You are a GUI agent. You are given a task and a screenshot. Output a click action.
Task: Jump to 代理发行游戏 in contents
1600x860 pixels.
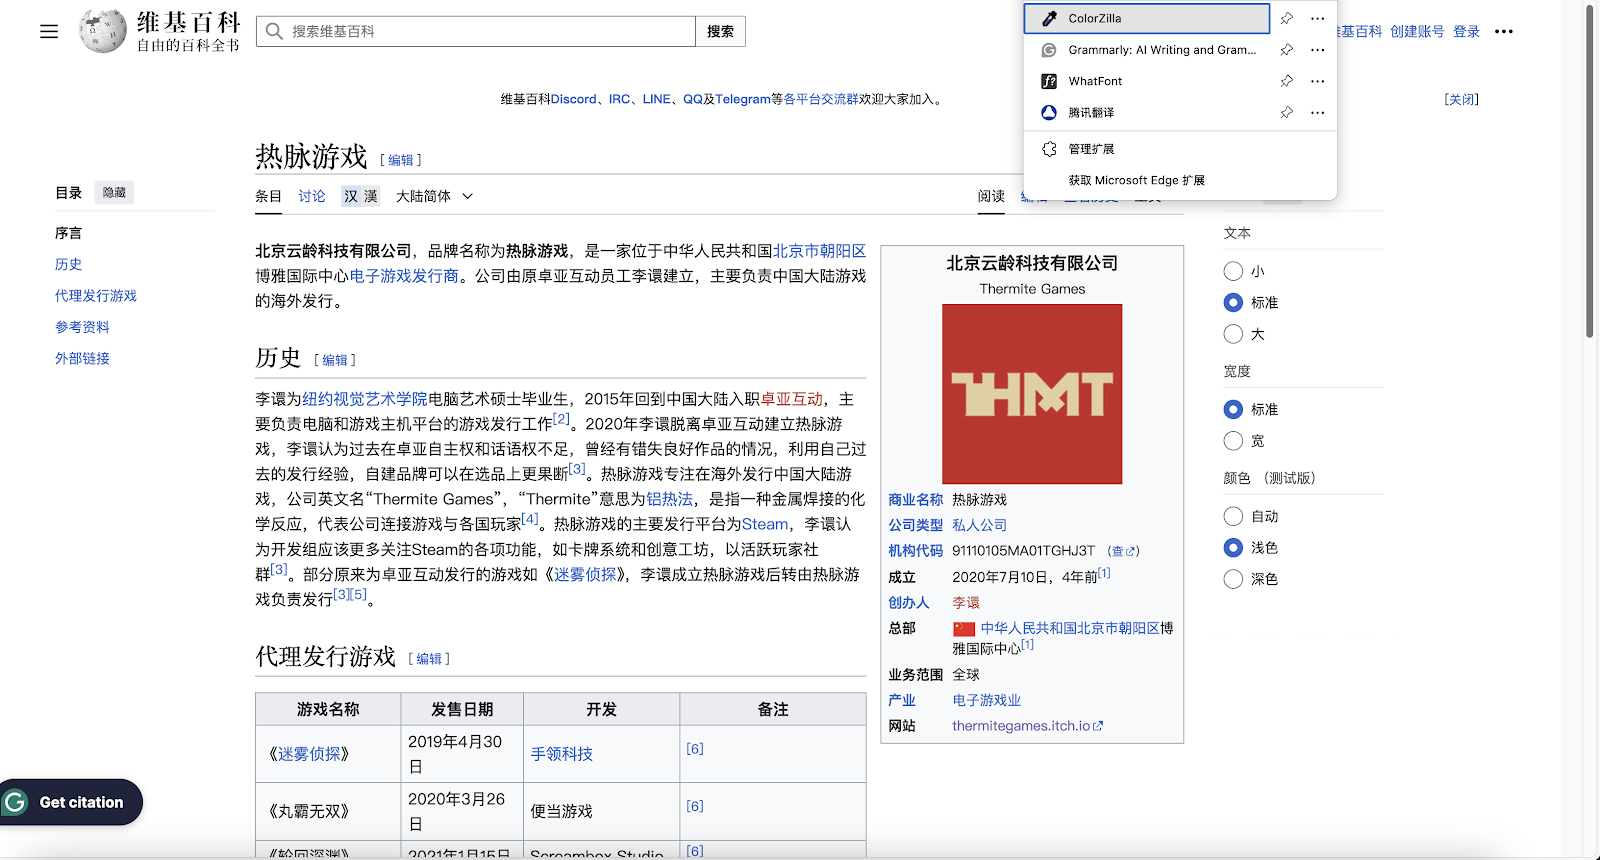pos(96,296)
